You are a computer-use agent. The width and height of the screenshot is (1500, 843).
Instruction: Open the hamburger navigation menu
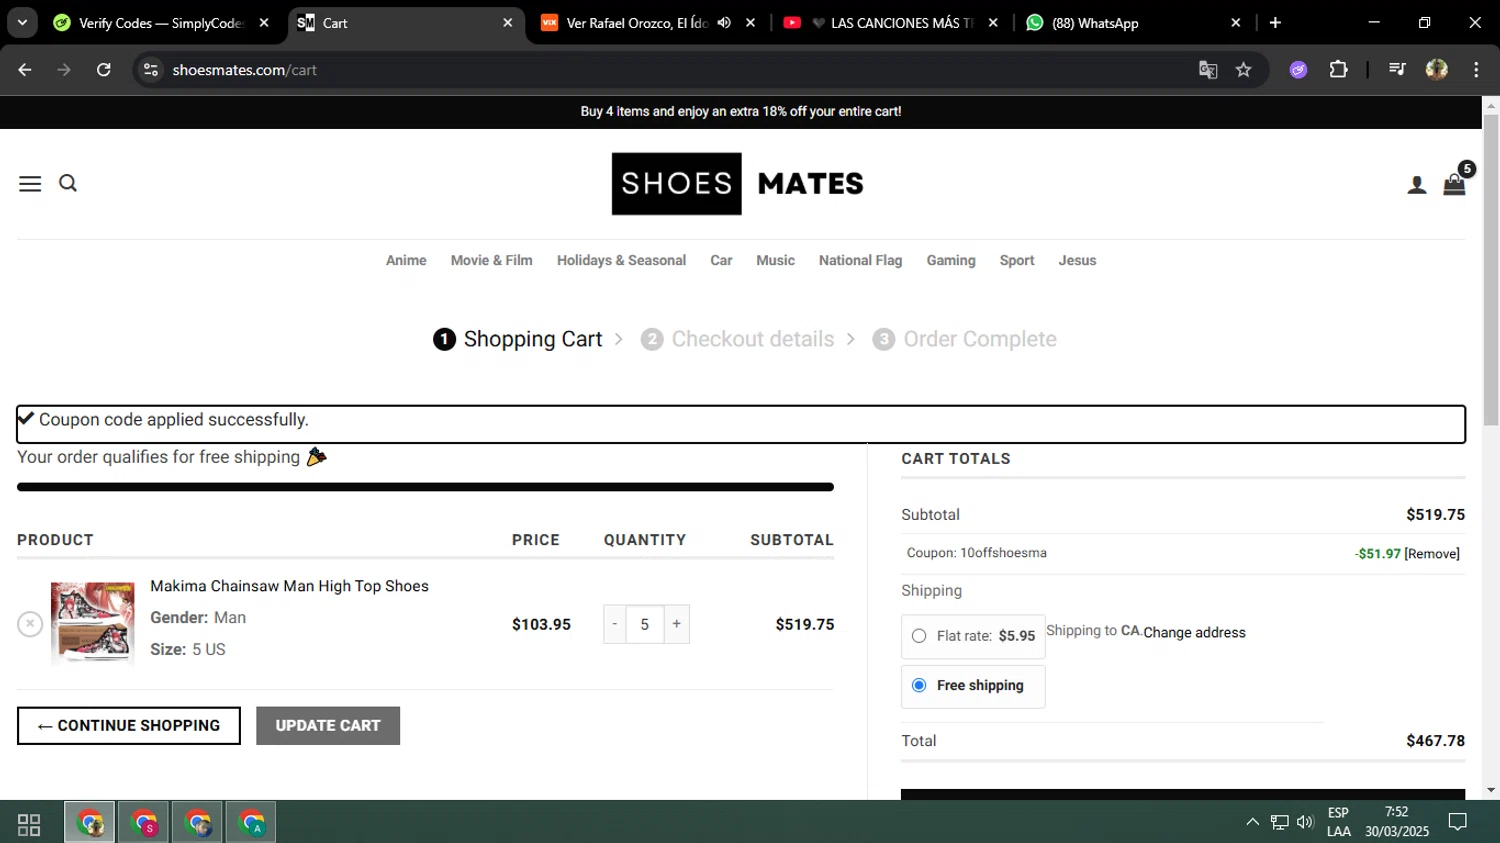coord(30,184)
